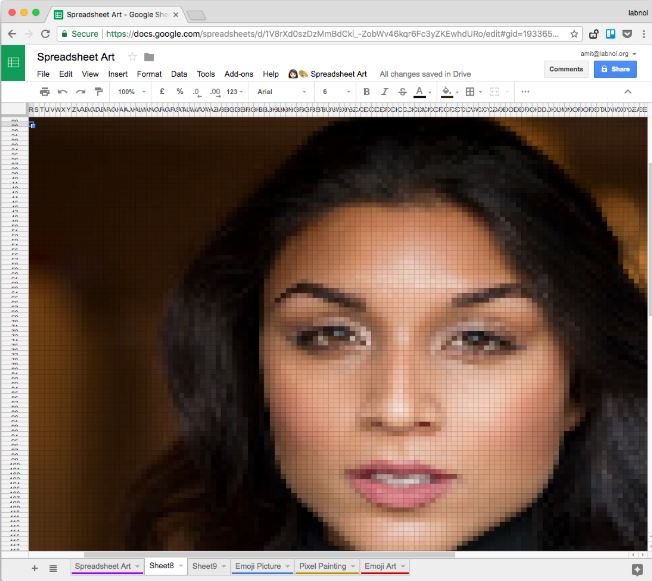Open the Tools menu

tap(206, 74)
